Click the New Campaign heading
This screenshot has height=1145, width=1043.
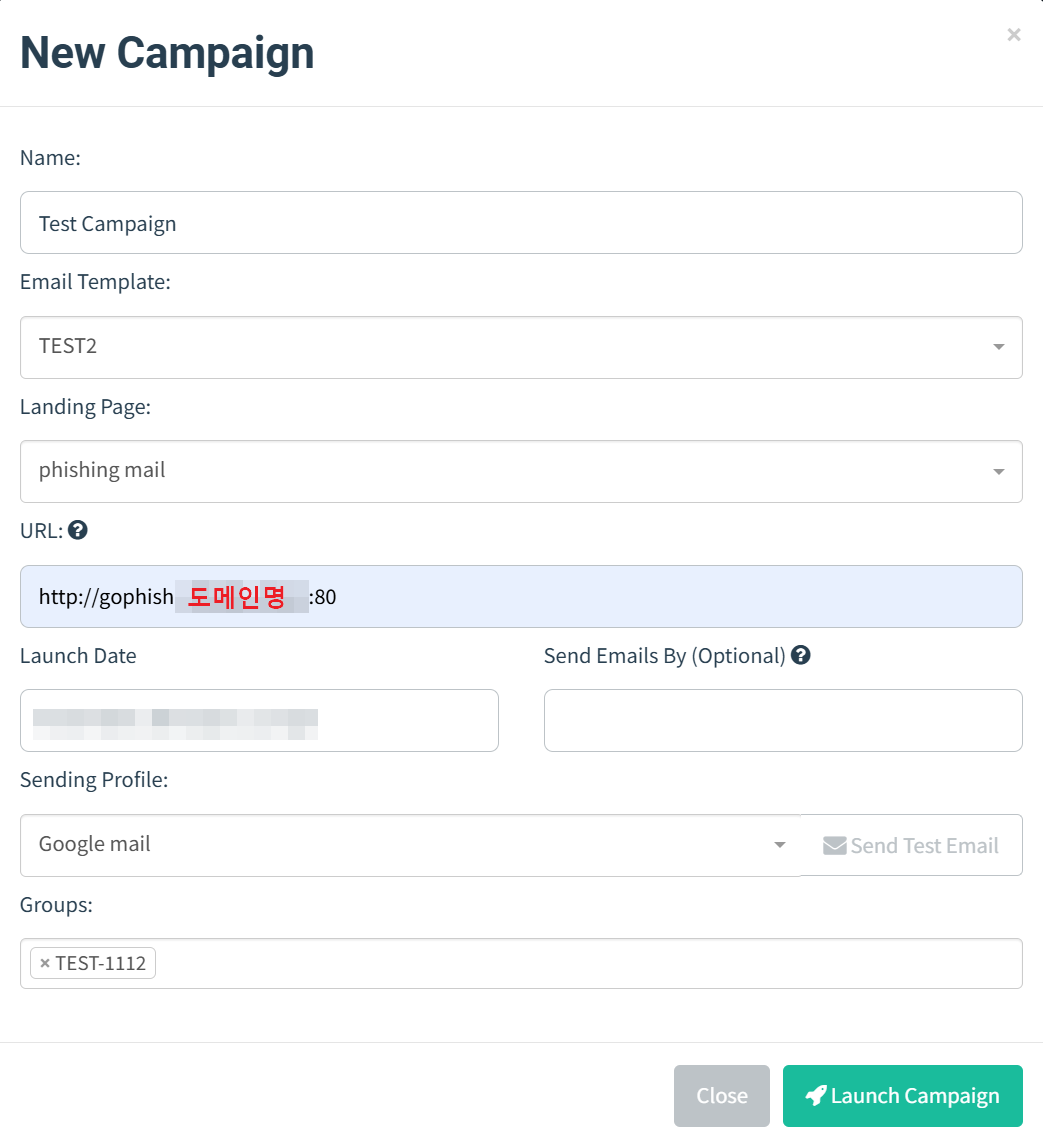point(167,53)
